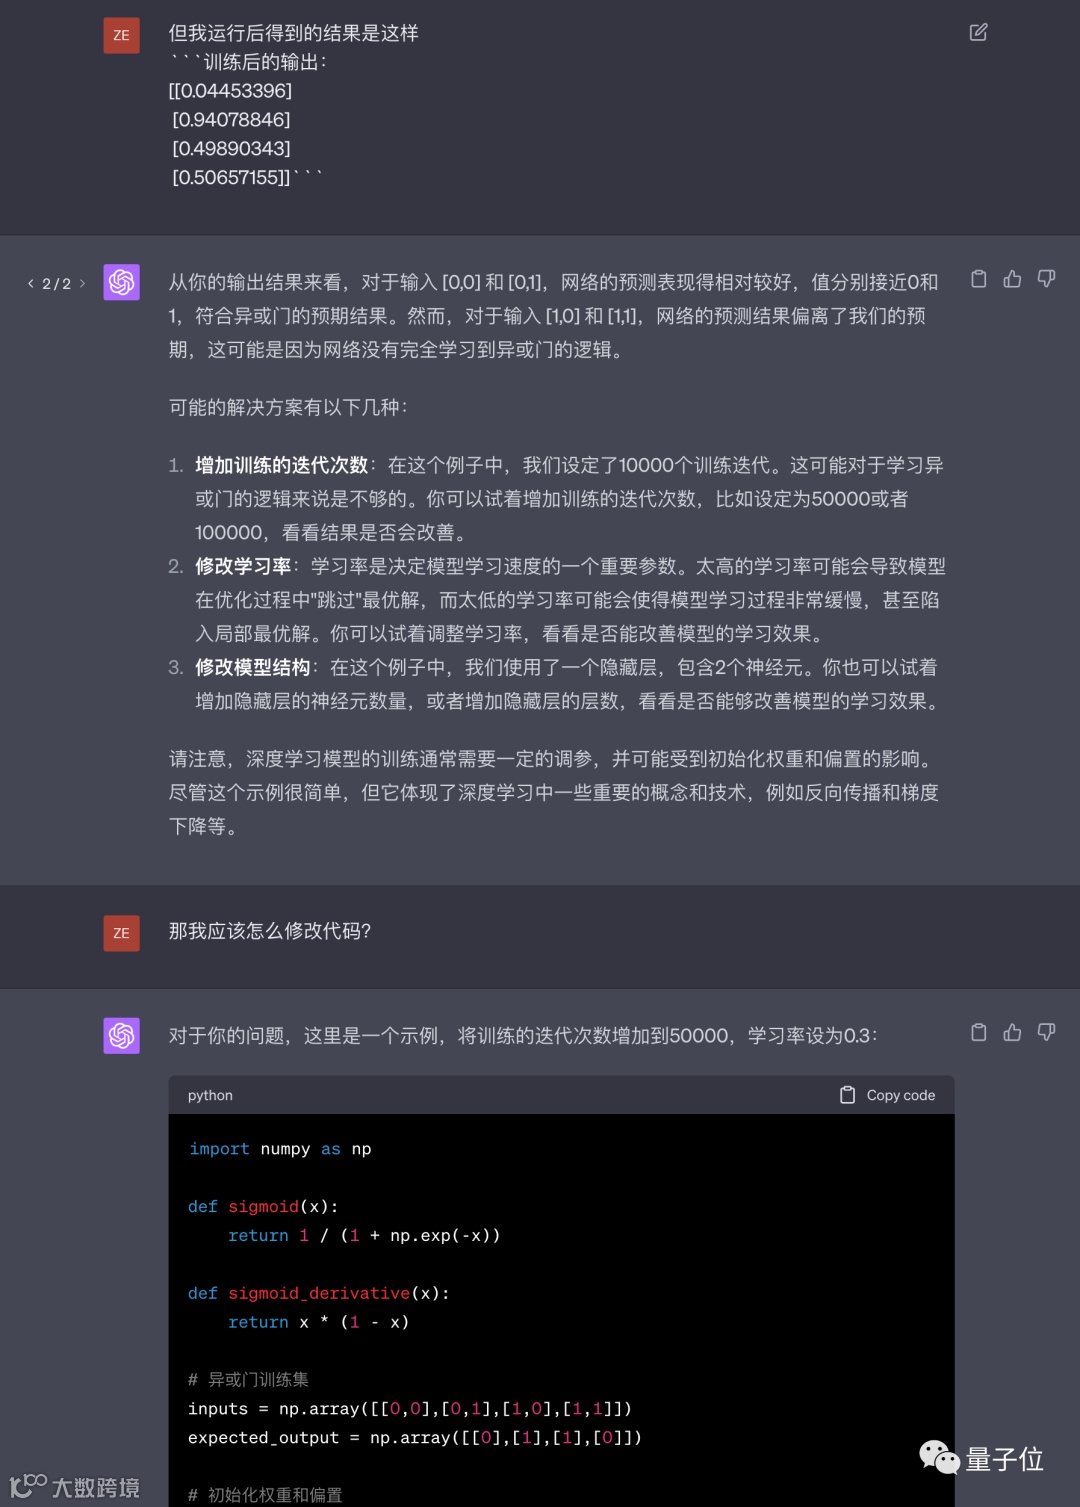Copy the first assistant response to clipboard
The width and height of the screenshot is (1080, 1507).
pyautogui.click(x=979, y=279)
